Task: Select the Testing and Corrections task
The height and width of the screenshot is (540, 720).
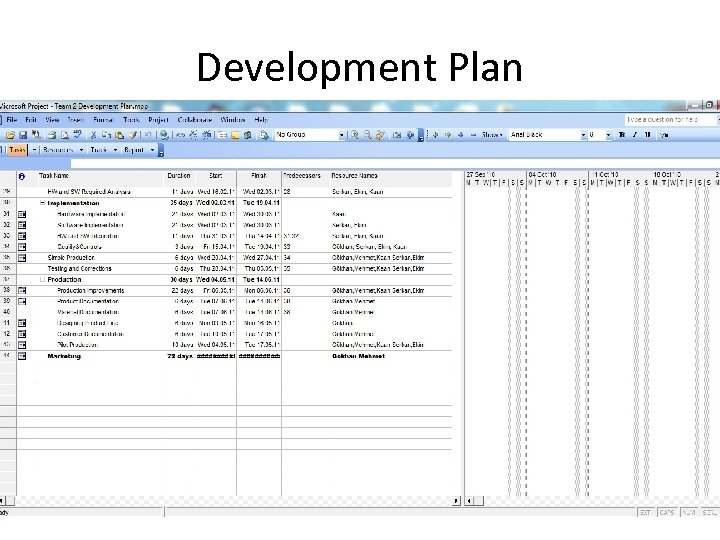Action: 79,269
